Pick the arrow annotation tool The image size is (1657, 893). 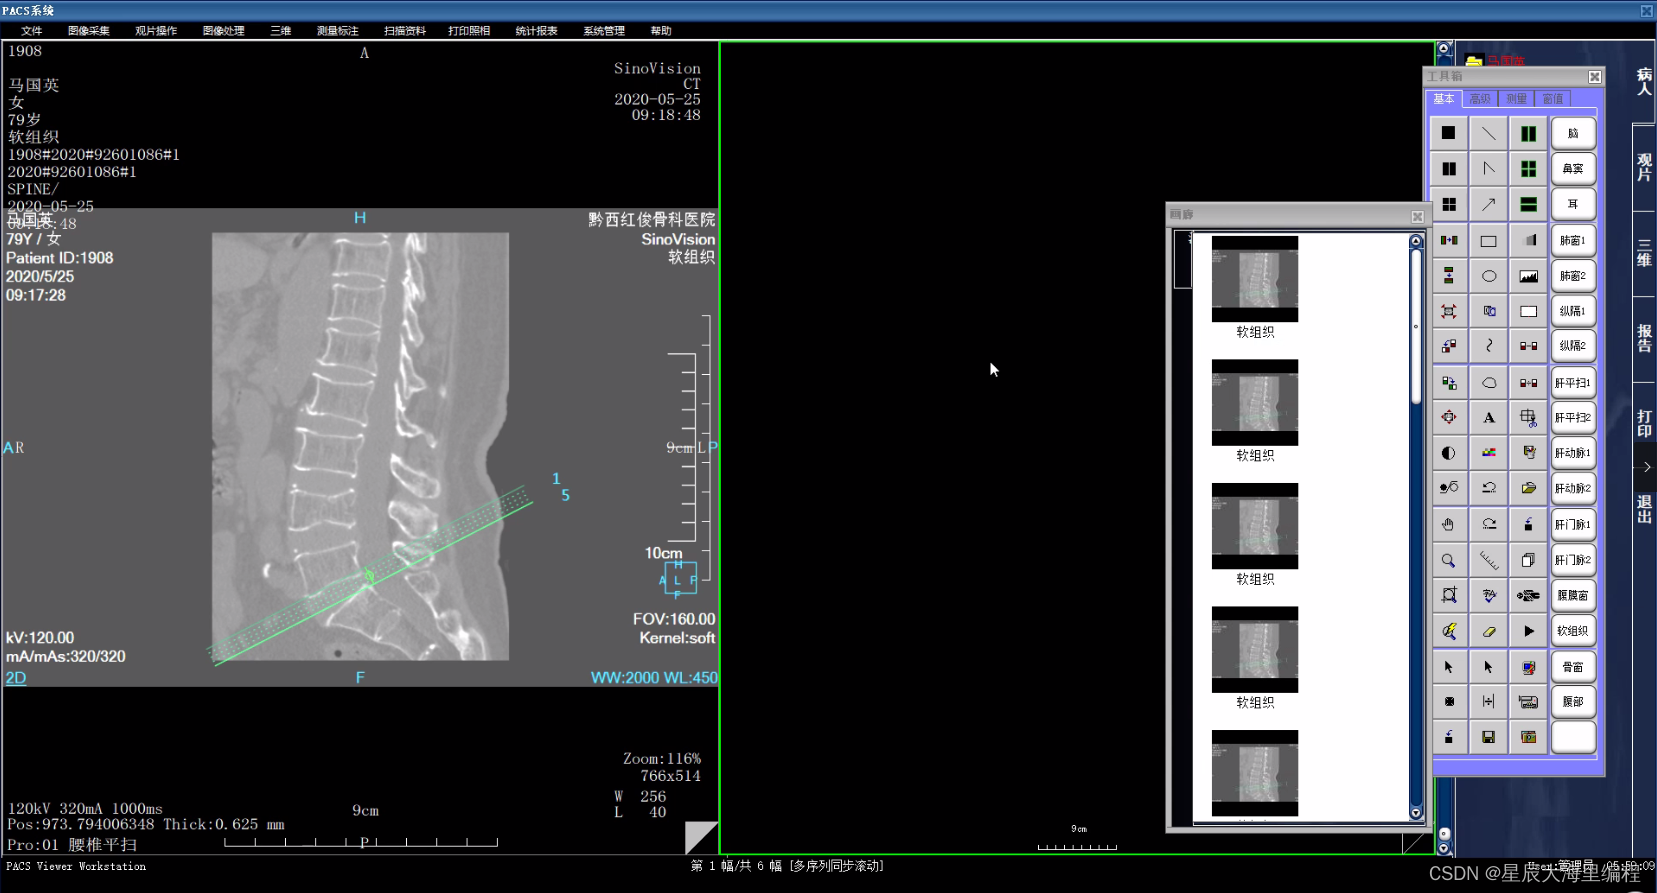coord(1488,204)
